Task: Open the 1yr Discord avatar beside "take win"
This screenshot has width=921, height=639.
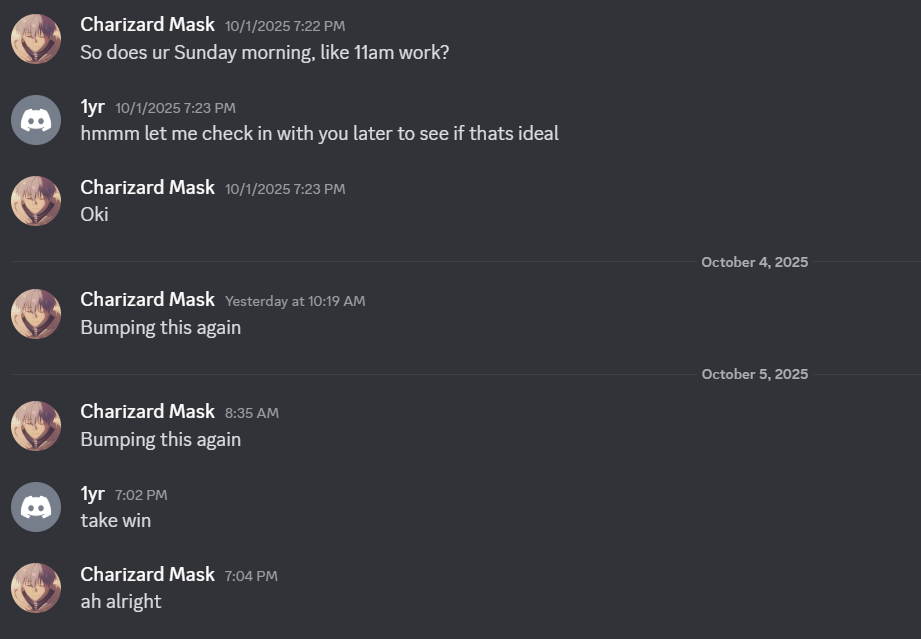Action: point(36,507)
